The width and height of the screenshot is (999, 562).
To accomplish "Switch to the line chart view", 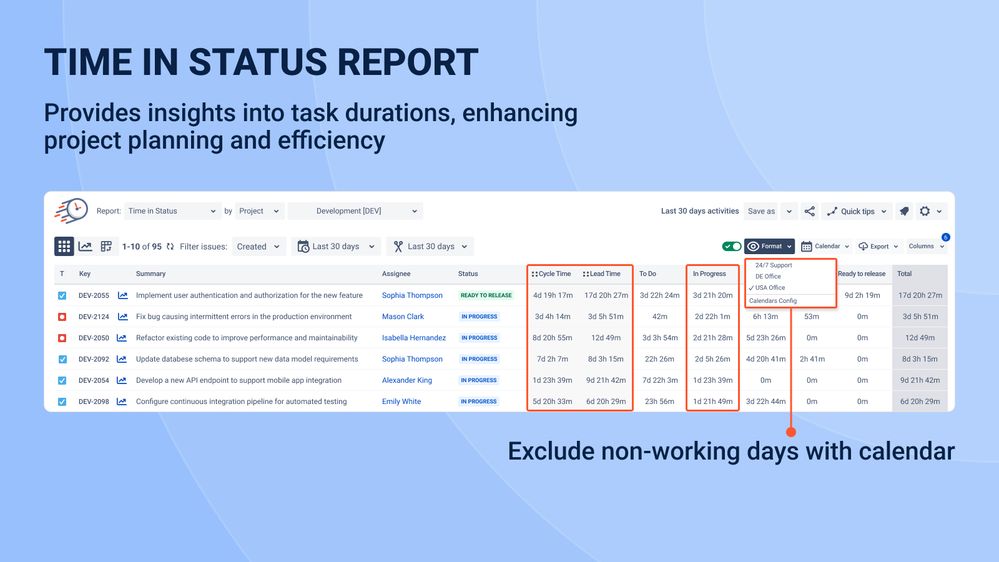I will [x=85, y=246].
